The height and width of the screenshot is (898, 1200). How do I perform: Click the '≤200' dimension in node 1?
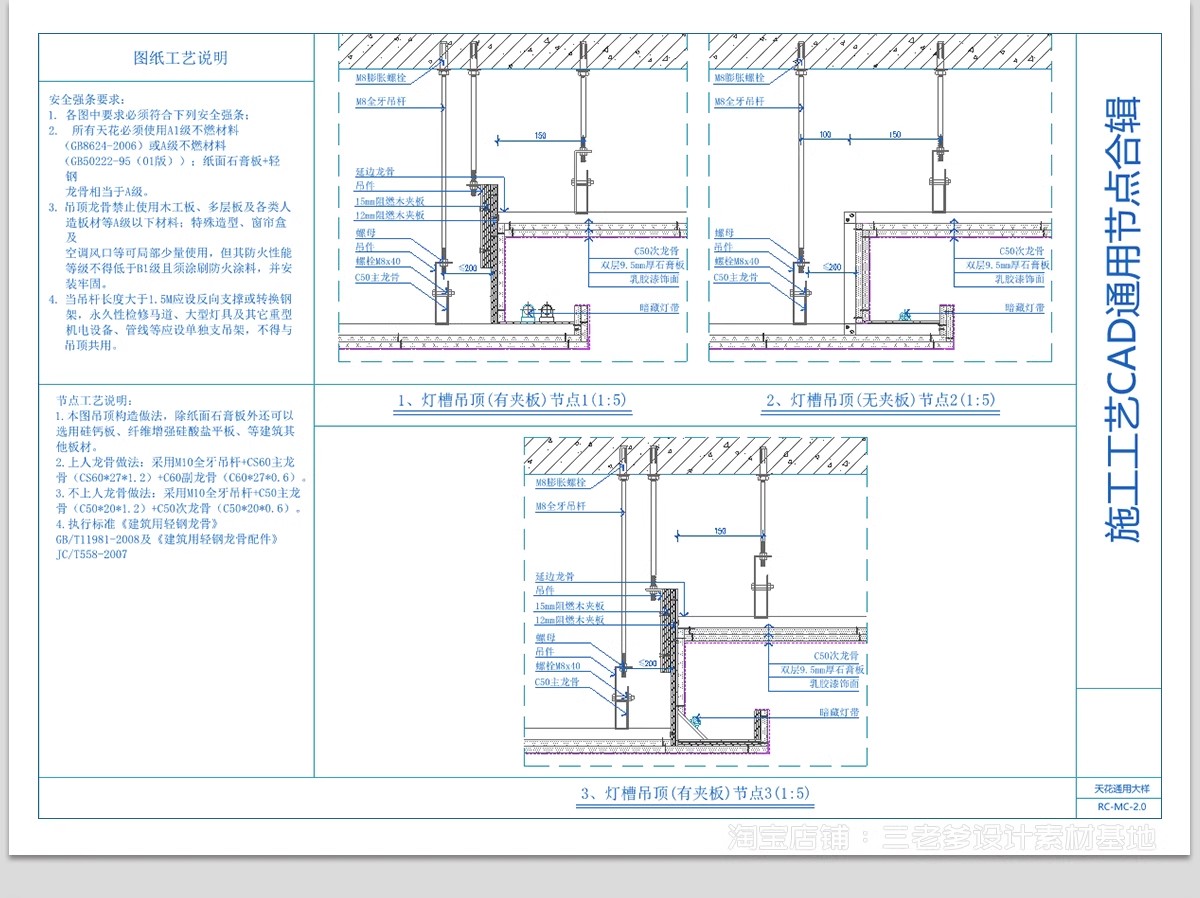coord(468,268)
